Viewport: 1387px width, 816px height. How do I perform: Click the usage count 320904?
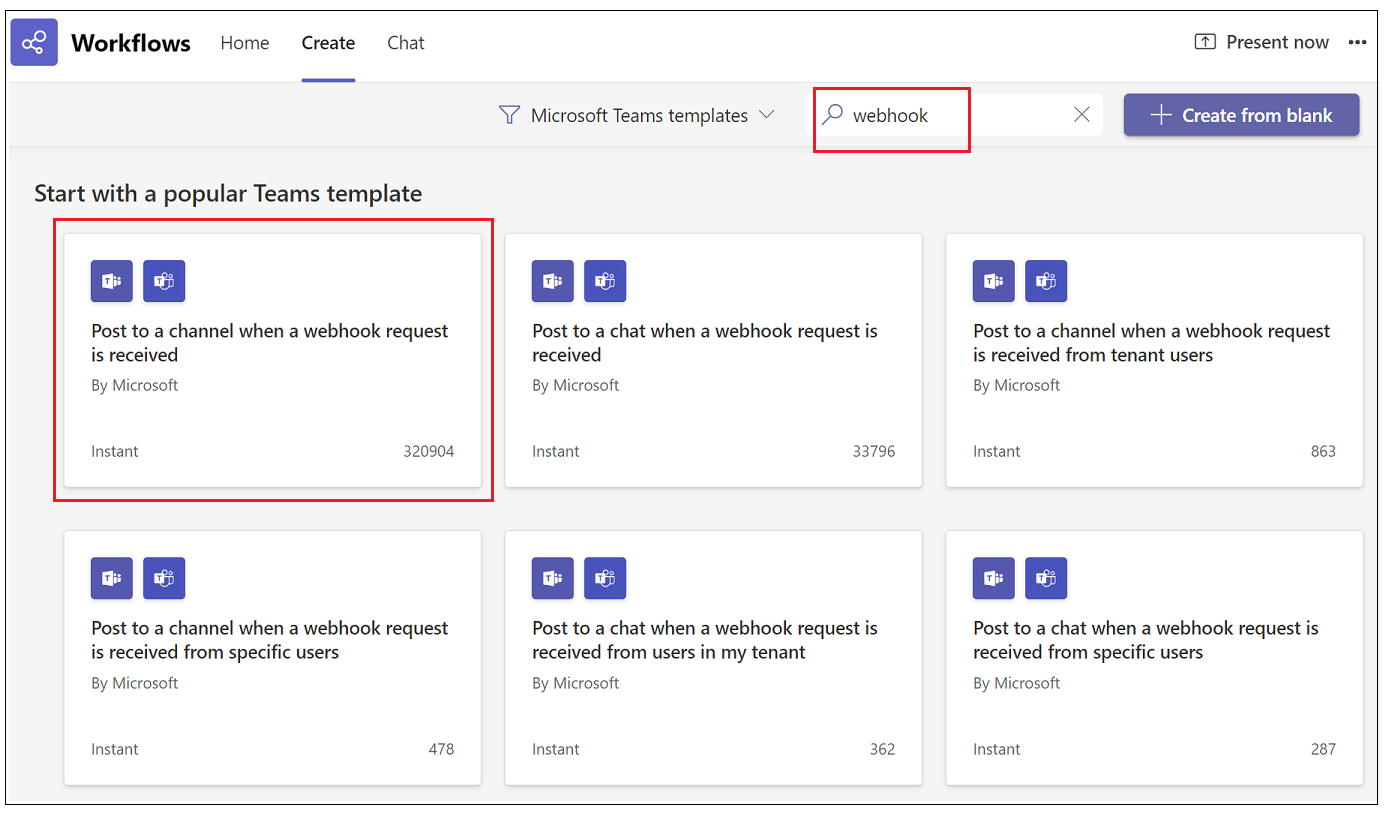point(429,451)
